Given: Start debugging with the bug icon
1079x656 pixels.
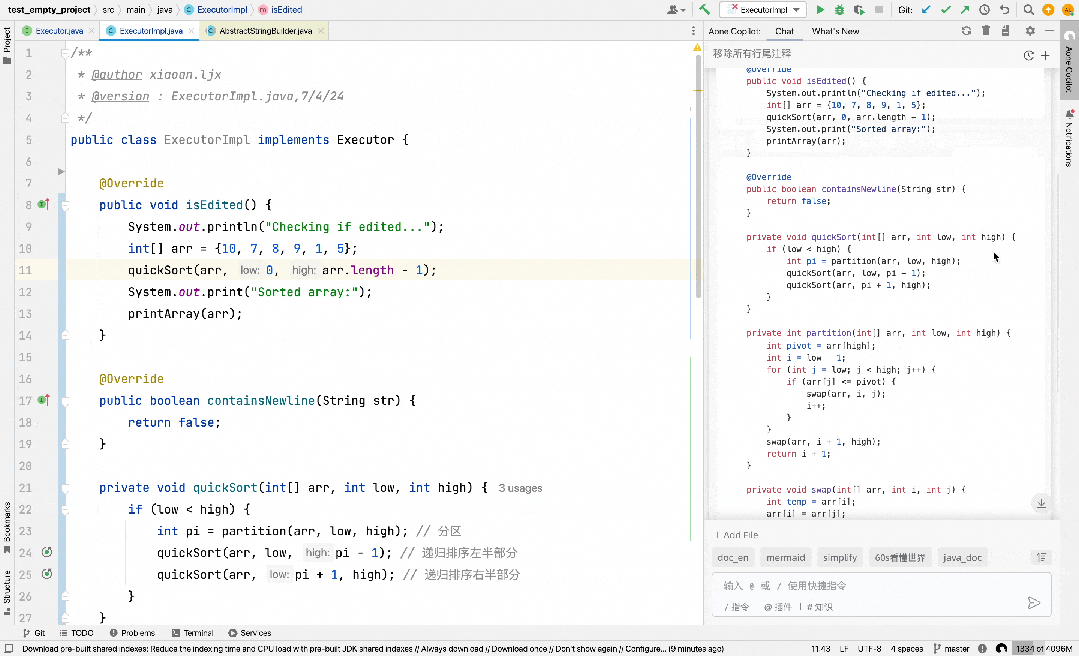Looking at the screenshot, I should (x=839, y=10).
